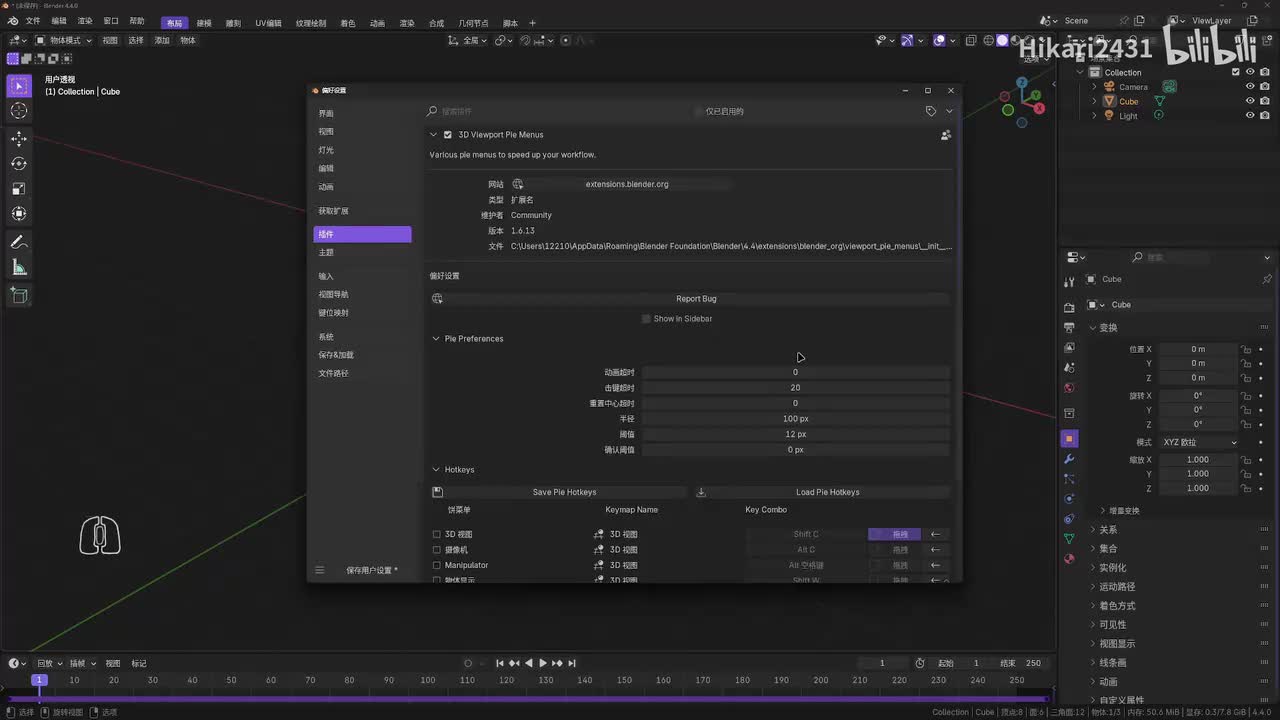Open the extensions.blender.org website link
Viewport: 1280px width, 720px height.
(627, 184)
